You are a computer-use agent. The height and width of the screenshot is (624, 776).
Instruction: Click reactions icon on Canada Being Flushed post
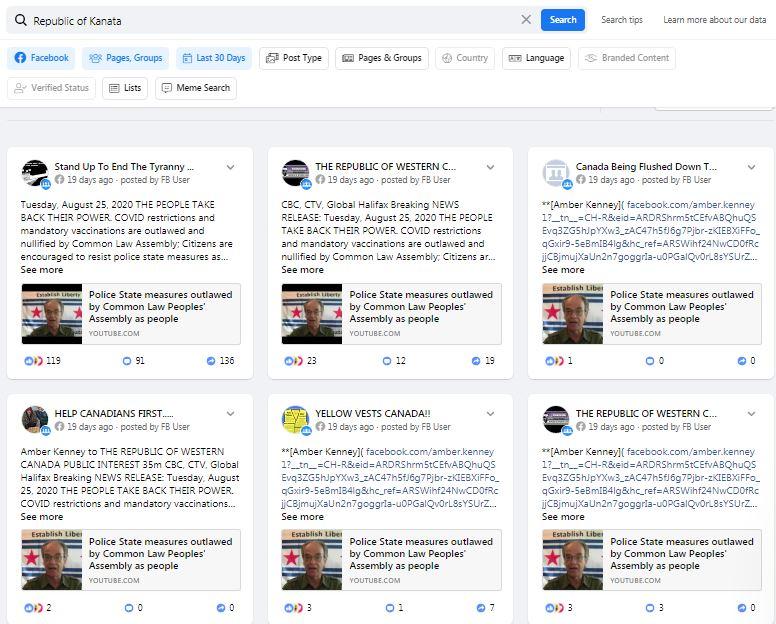(554, 361)
